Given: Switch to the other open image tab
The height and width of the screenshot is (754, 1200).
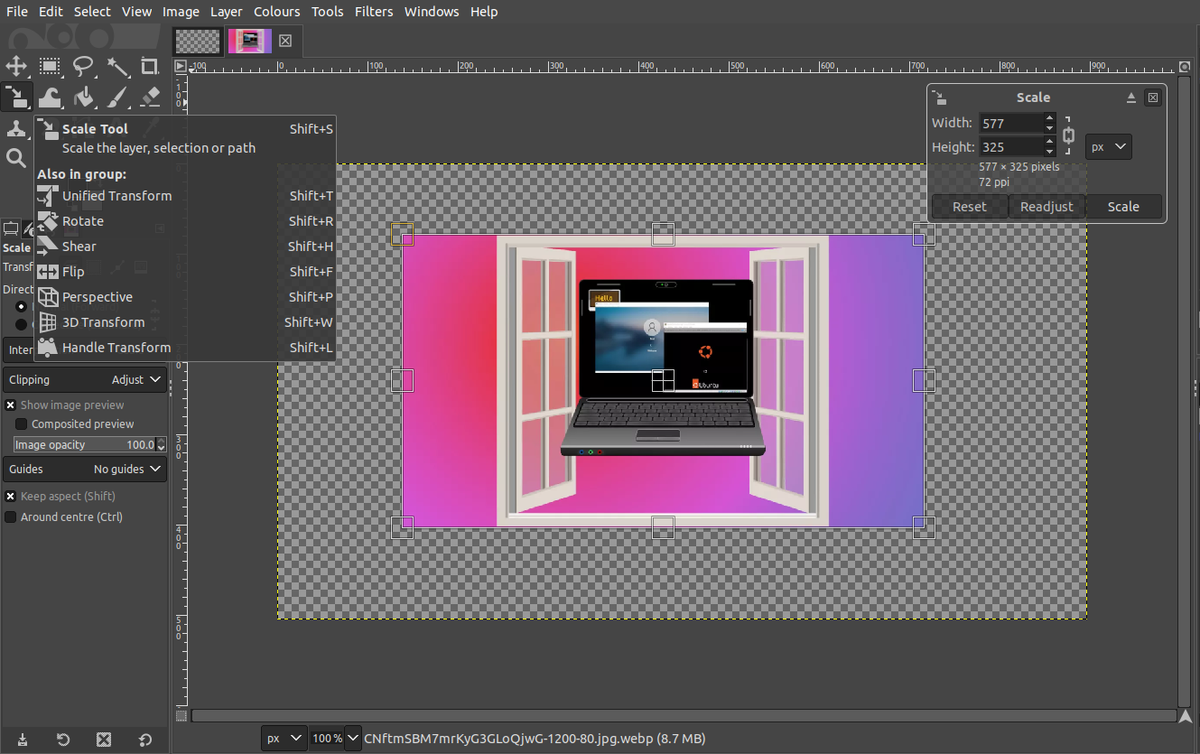Looking at the screenshot, I should [x=197, y=40].
